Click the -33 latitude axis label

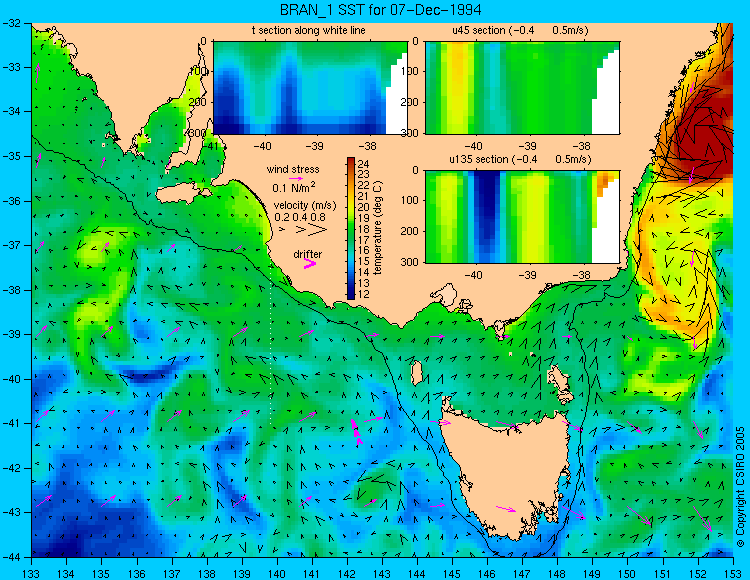pyautogui.click(x=11, y=67)
